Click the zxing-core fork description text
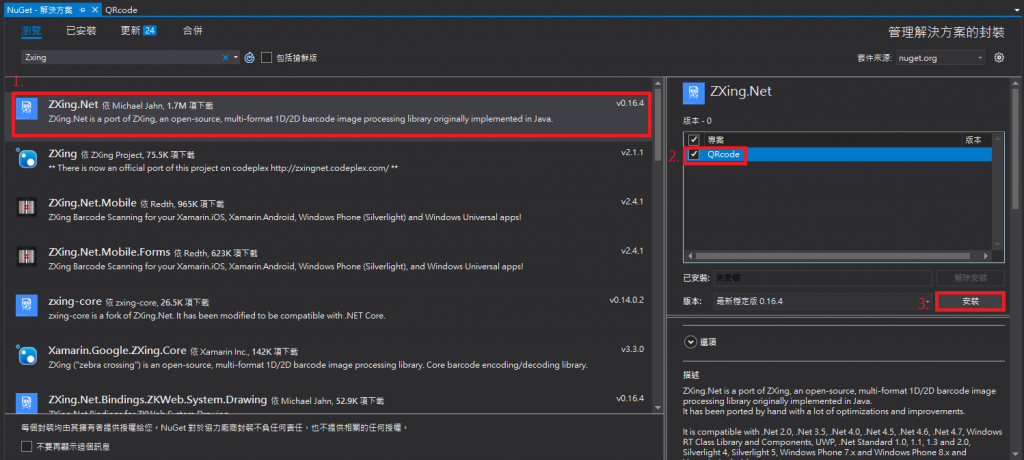The height and width of the screenshot is (460, 1024). pyautogui.click(x=217, y=316)
